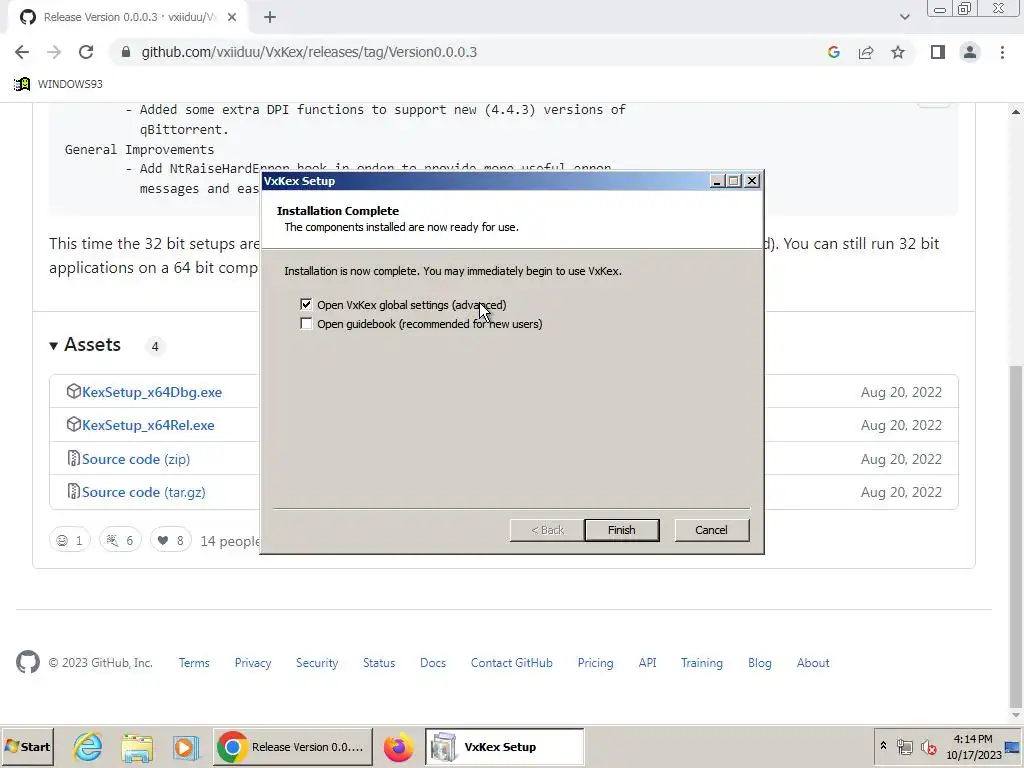Image resolution: width=1024 pixels, height=768 pixels.
Task: Open About footer link
Action: (x=813, y=663)
